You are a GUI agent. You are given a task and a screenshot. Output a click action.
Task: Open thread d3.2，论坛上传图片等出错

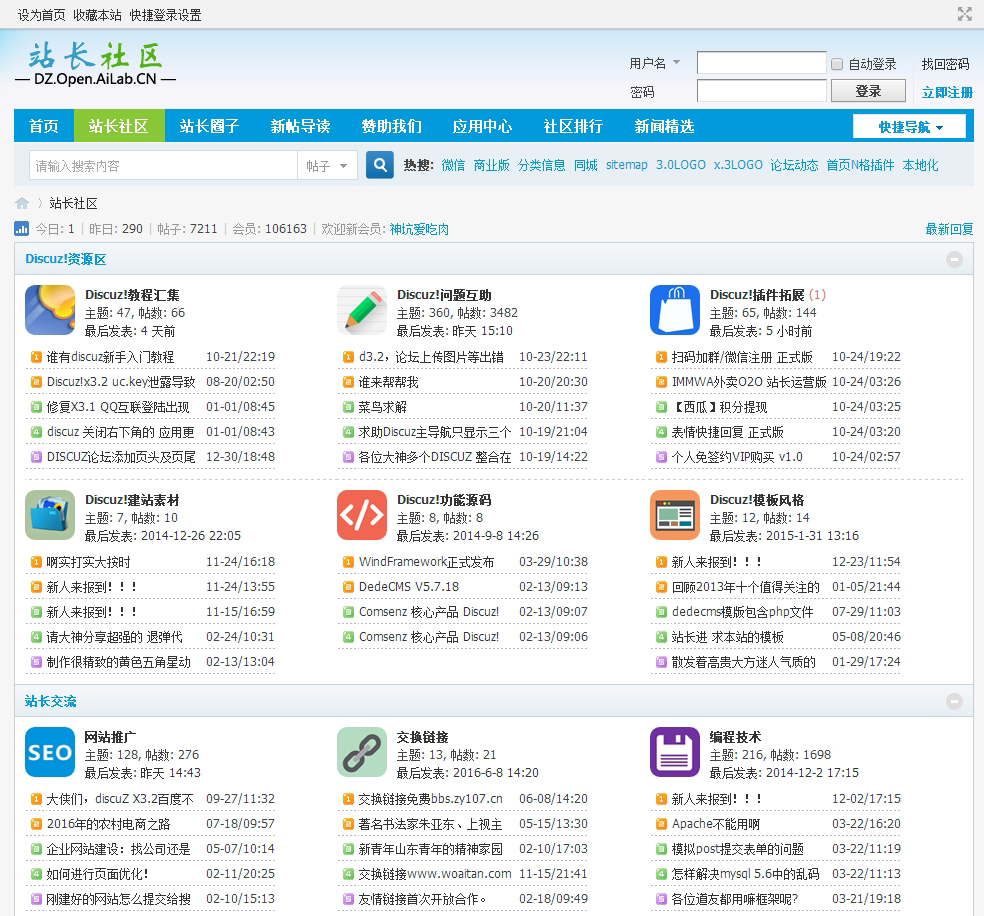431,357
